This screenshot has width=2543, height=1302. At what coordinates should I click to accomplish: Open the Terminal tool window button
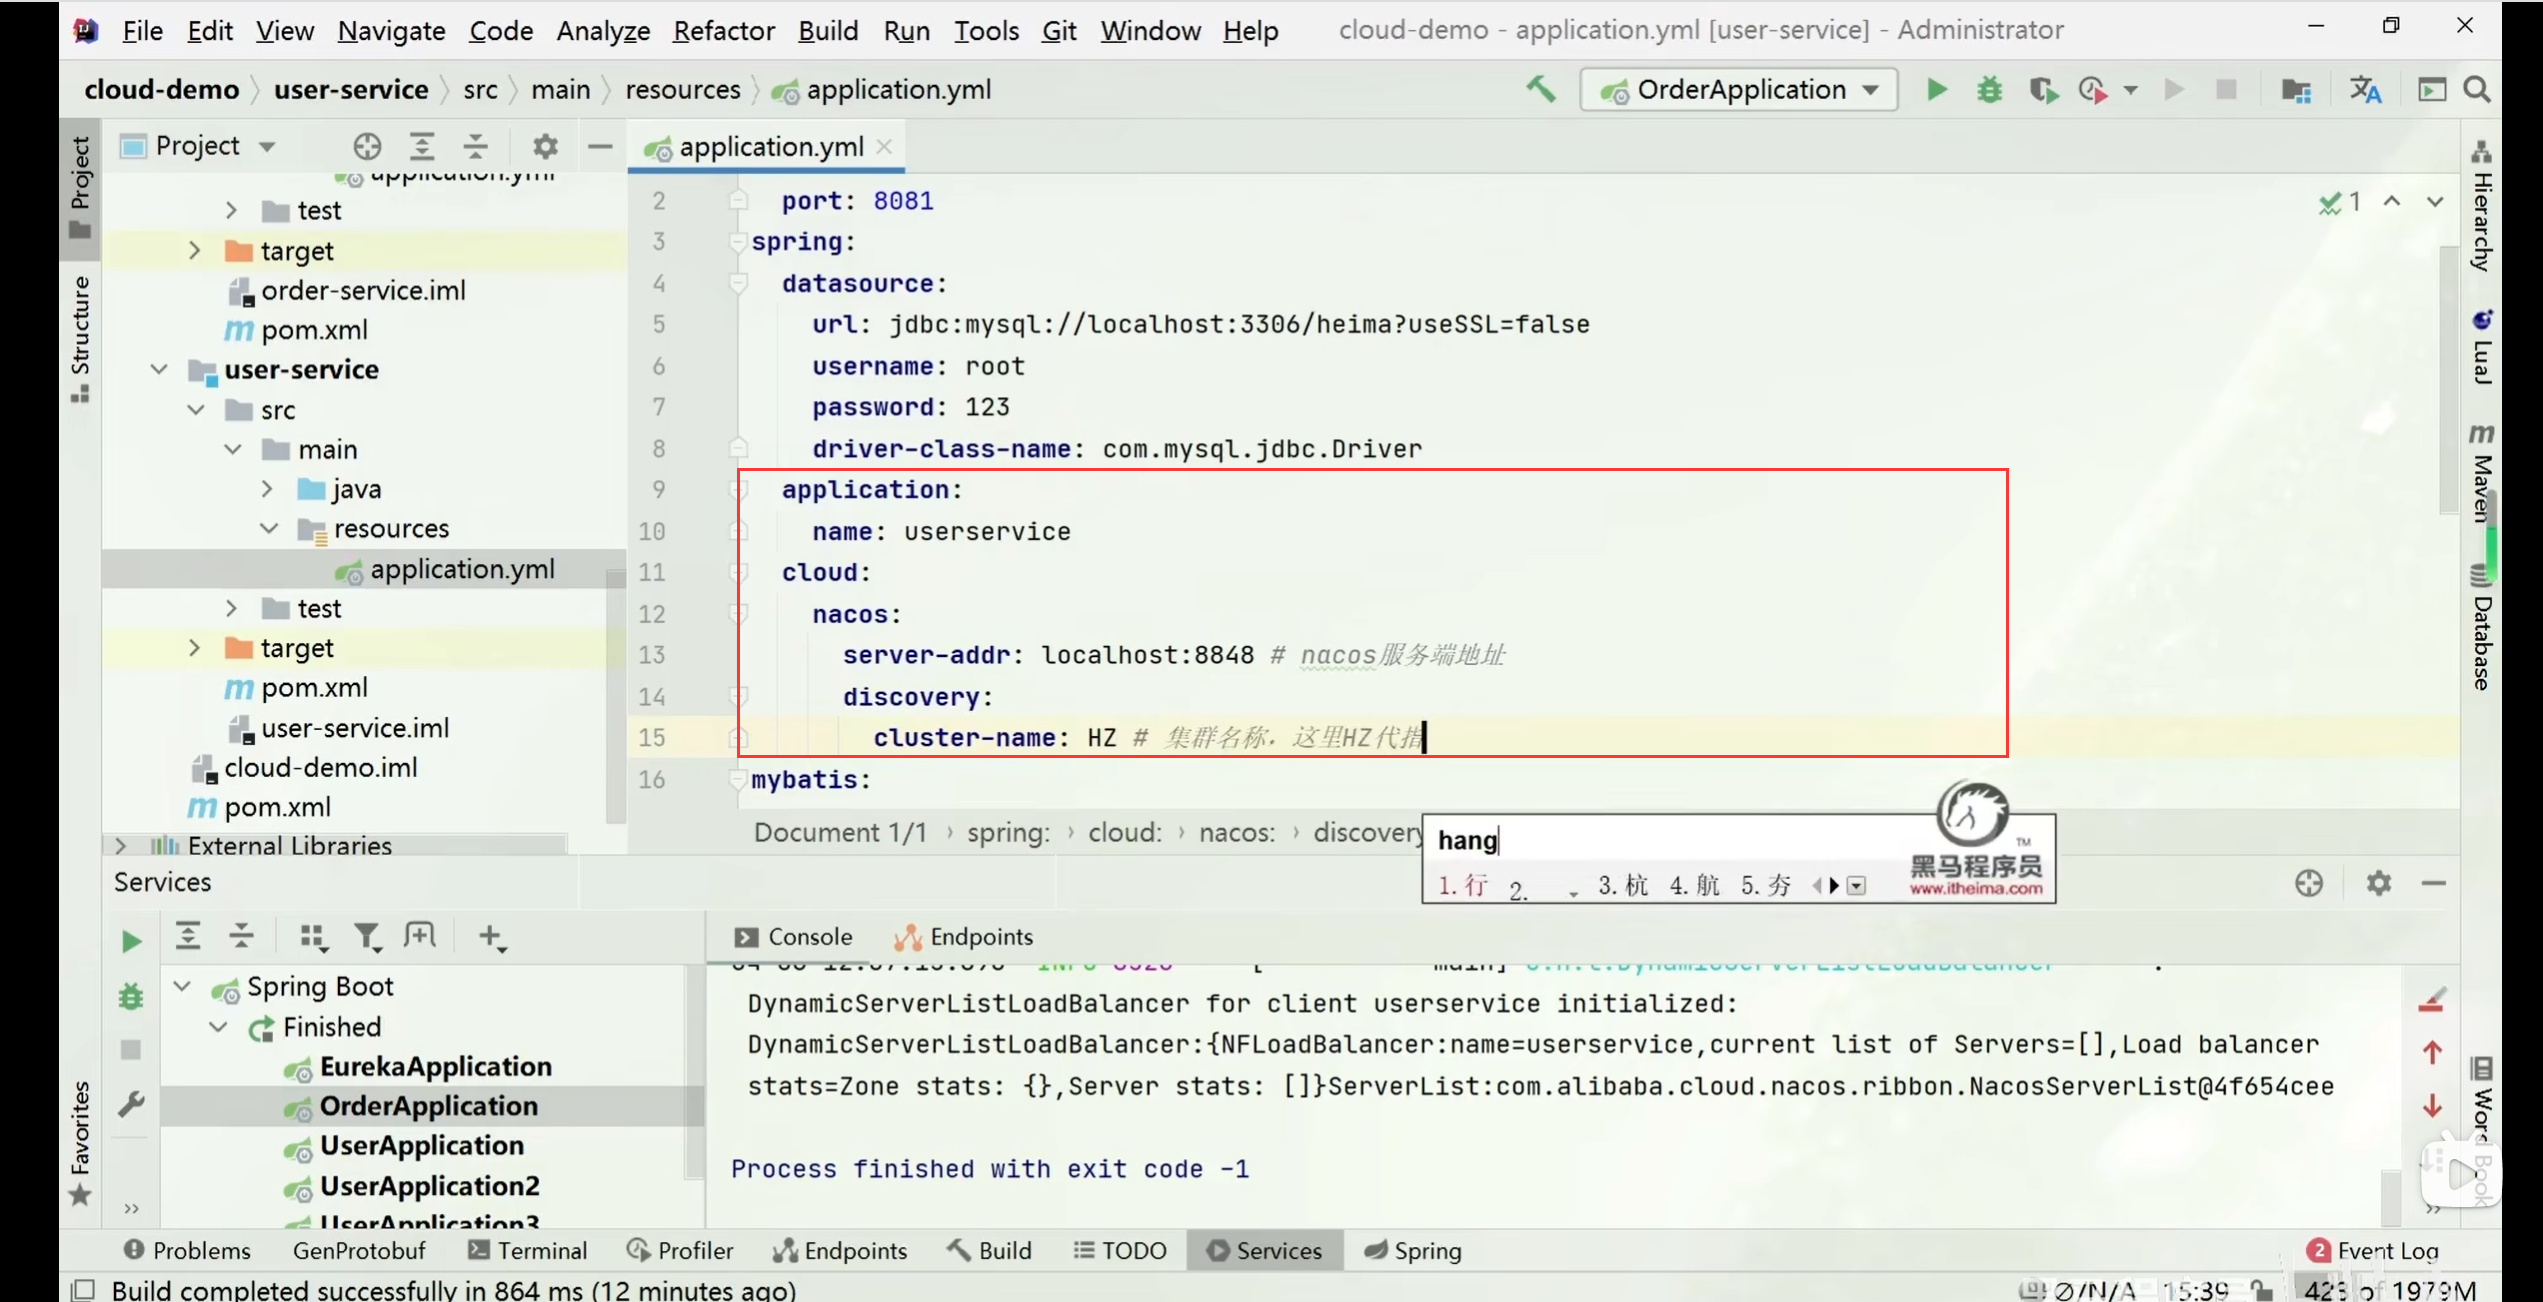(528, 1251)
